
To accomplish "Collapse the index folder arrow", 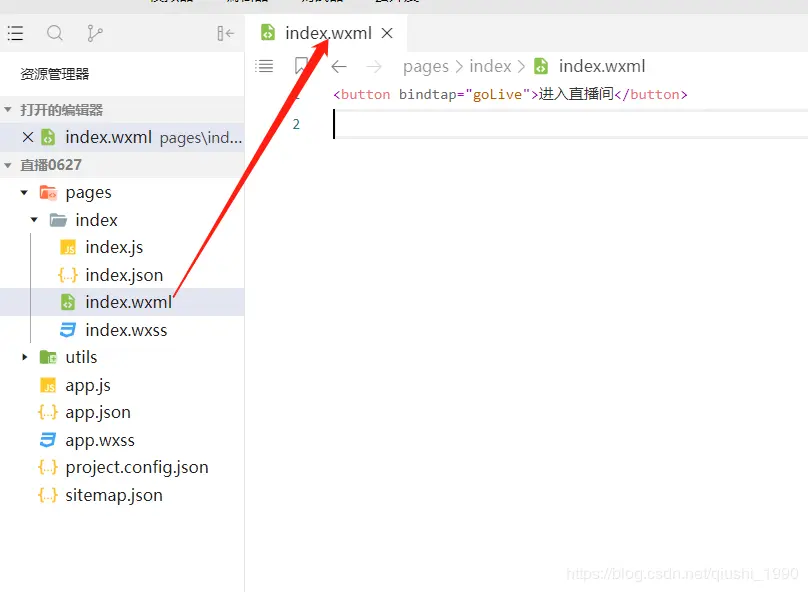I will point(34,220).
